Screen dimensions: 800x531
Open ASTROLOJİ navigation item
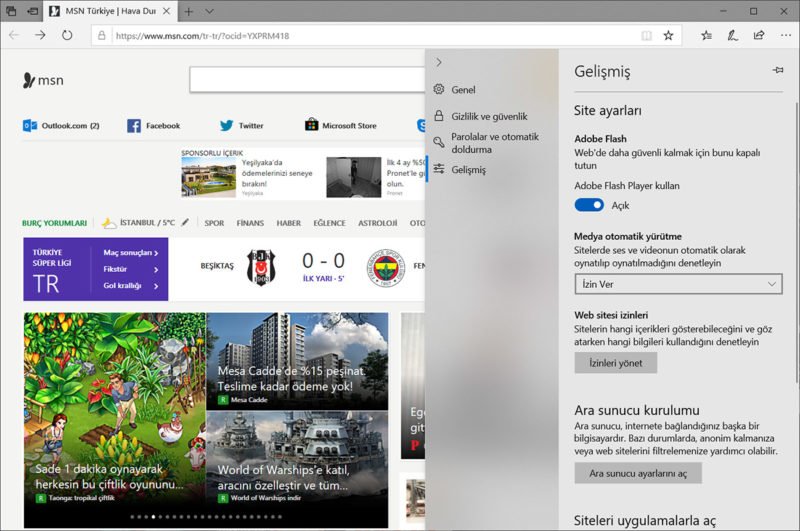point(378,223)
